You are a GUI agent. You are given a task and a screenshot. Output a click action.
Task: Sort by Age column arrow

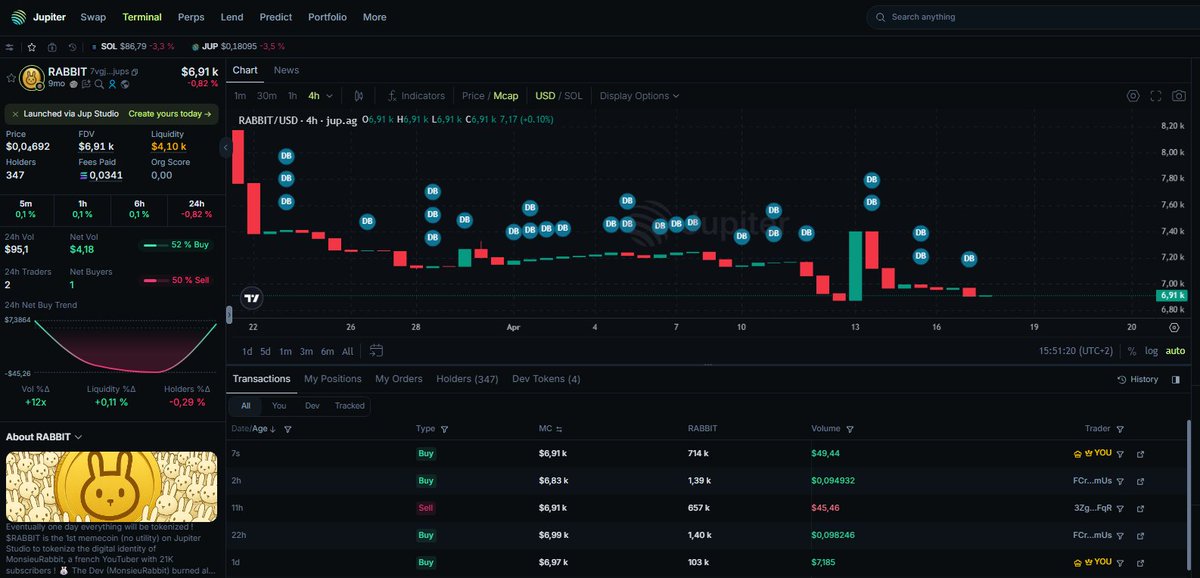coord(274,429)
